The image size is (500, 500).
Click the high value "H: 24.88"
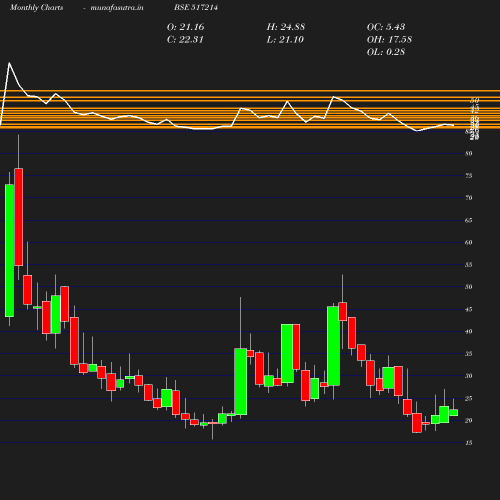pyautogui.click(x=286, y=27)
